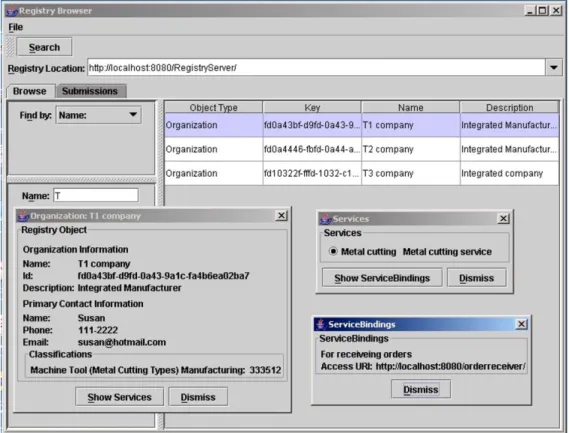Minimize the Registry Browser window
Image resolution: width=569 pixels, height=433 pixels.
(530, 11)
